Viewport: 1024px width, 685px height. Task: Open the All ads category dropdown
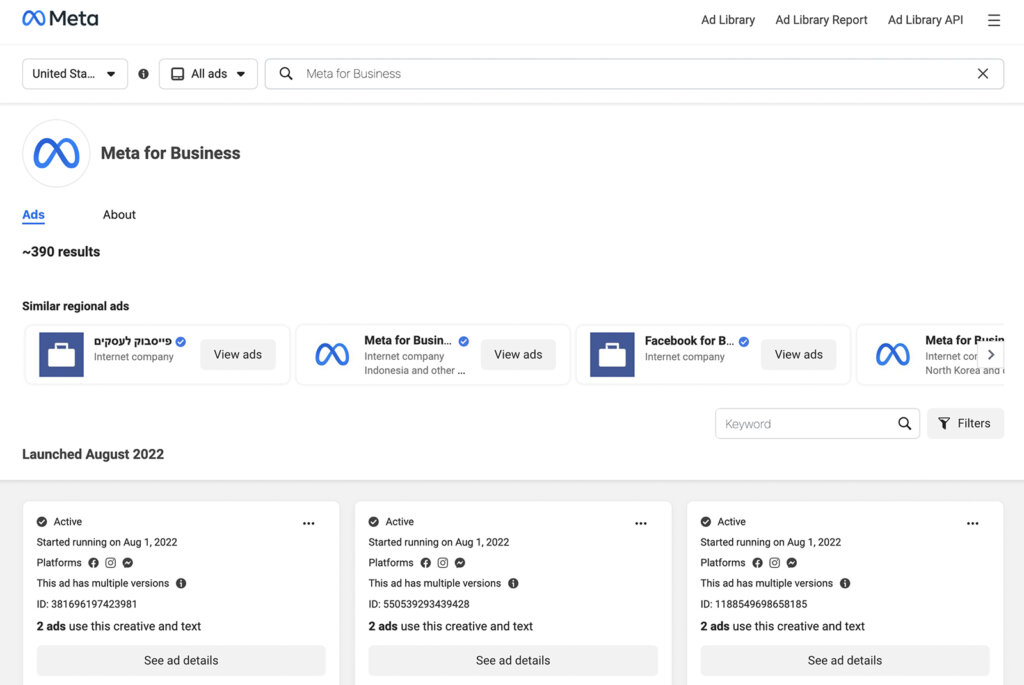[x=208, y=74]
